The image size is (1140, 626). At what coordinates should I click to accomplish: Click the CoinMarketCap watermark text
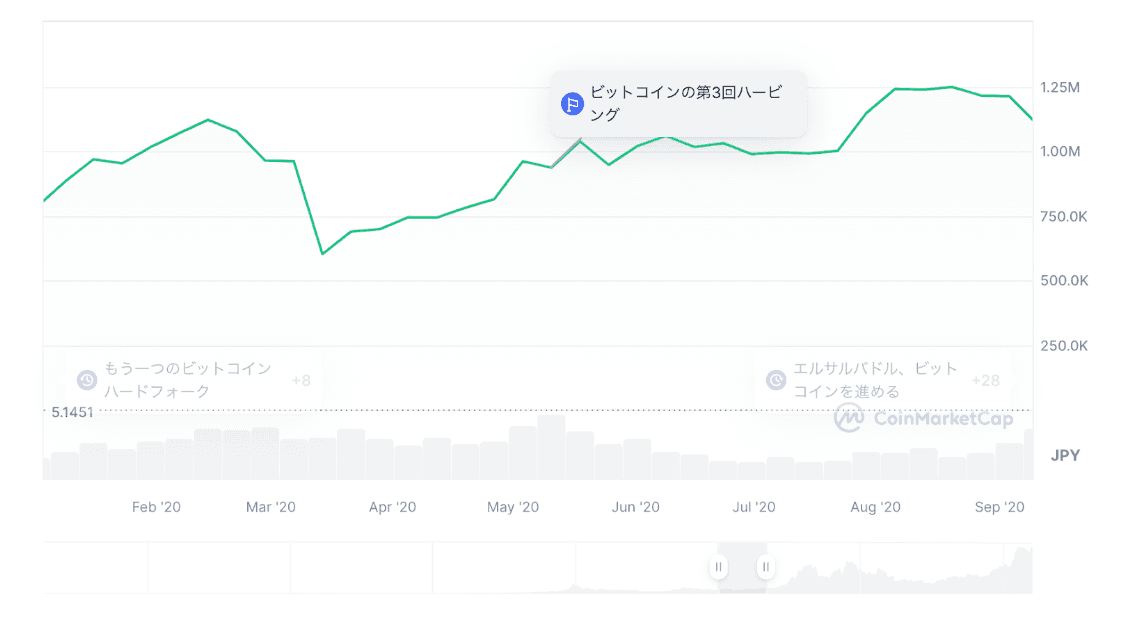point(943,419)
